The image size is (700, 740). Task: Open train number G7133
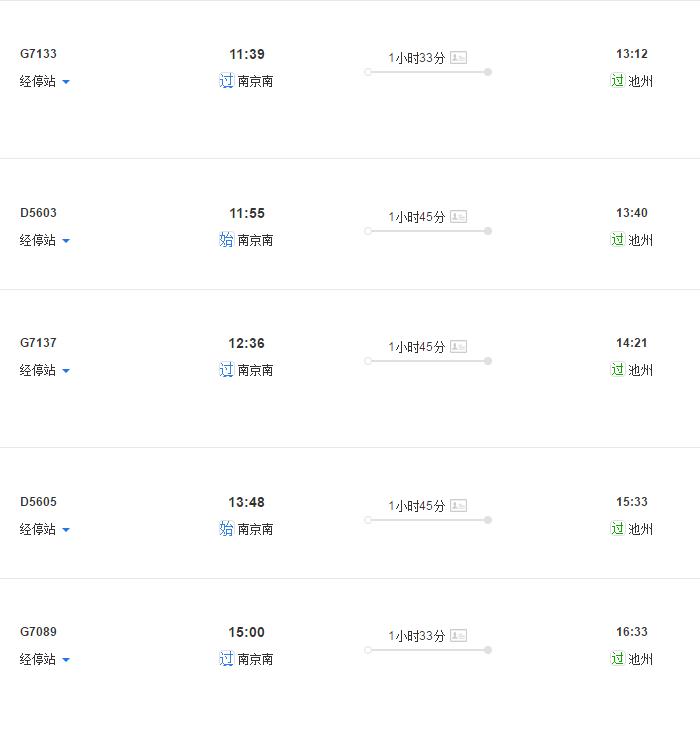tap(38, 54)
